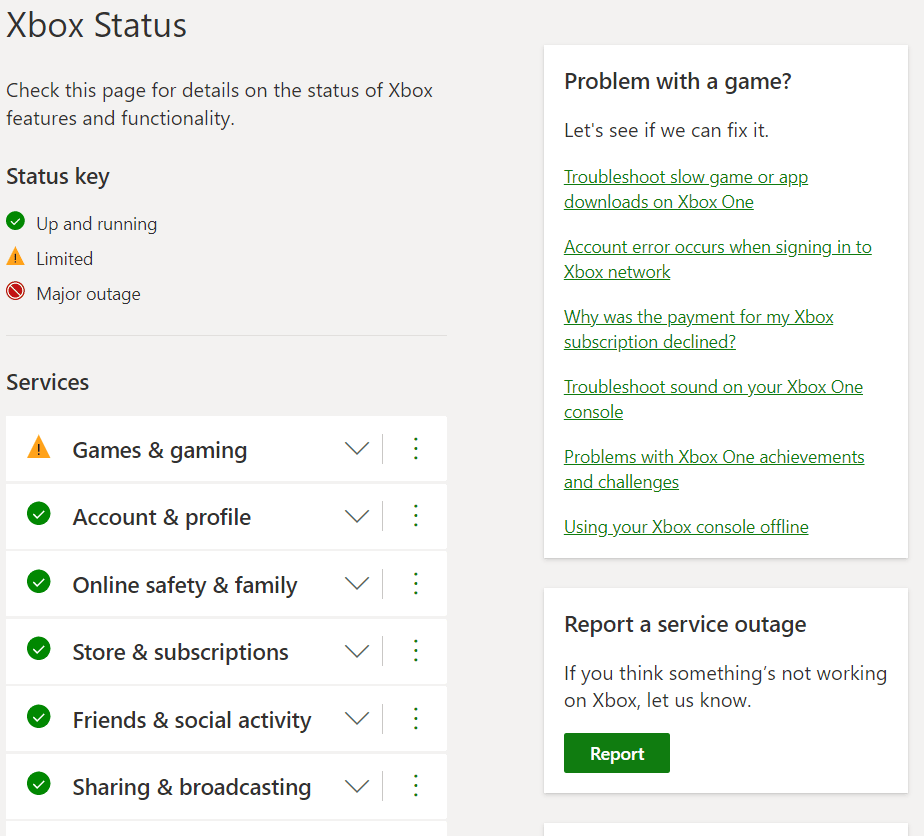Expand the Sharing & broadcasting section

[357, 785]
